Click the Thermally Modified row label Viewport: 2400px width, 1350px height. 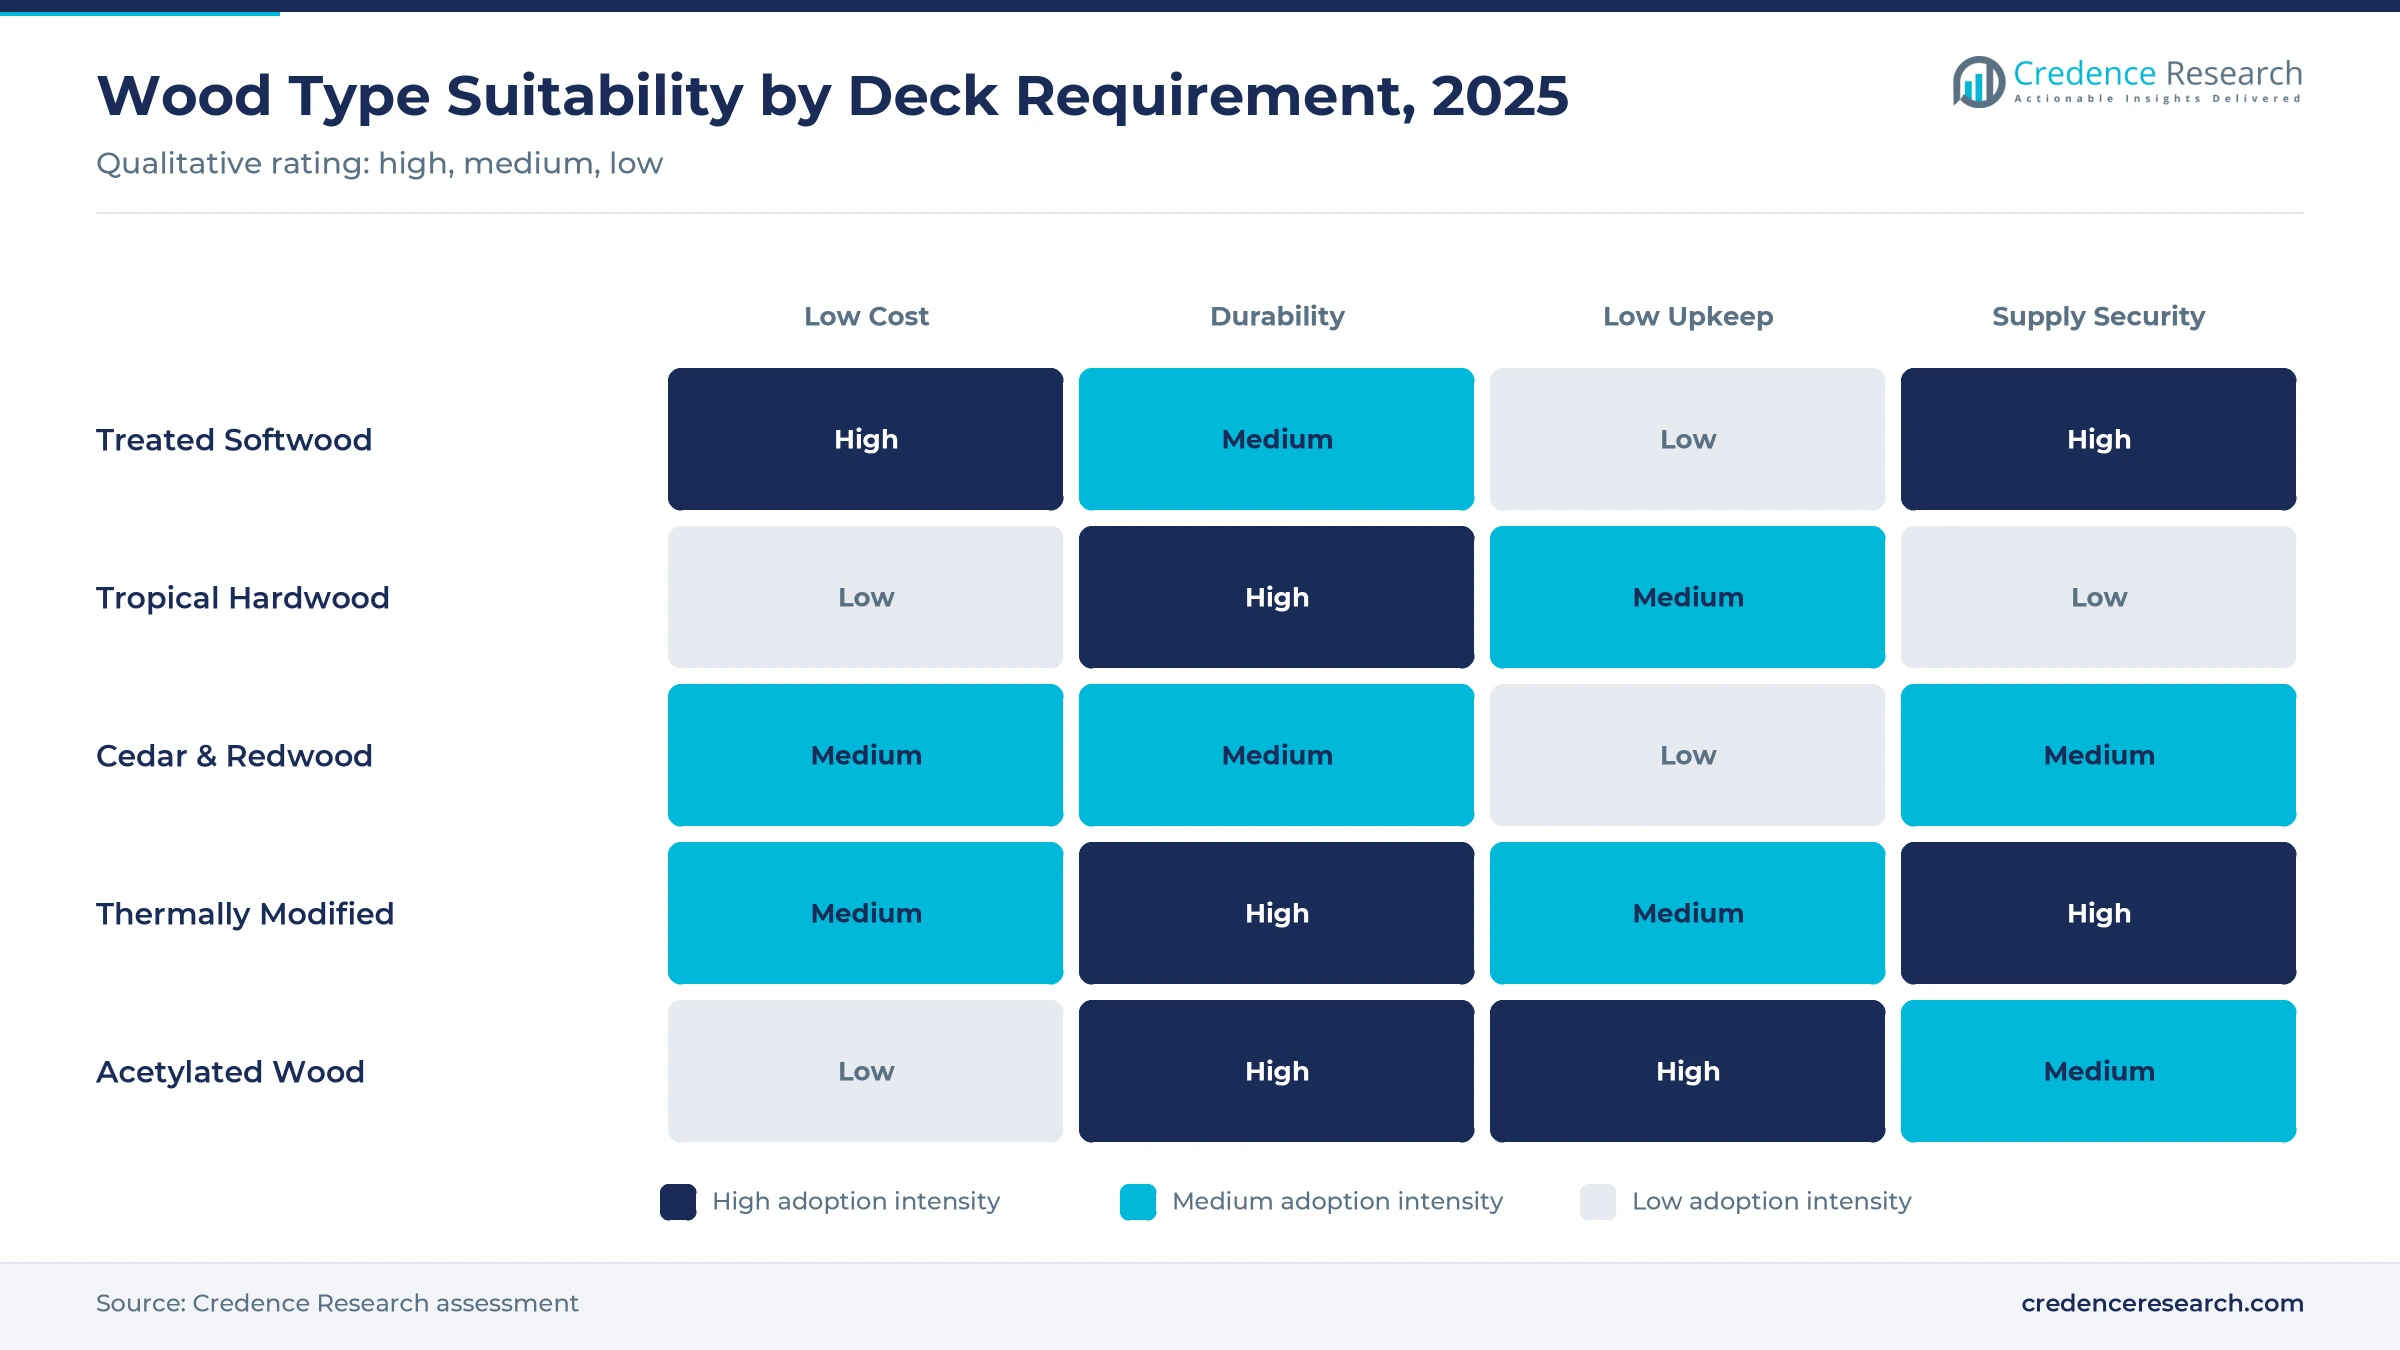pos(245,913)
